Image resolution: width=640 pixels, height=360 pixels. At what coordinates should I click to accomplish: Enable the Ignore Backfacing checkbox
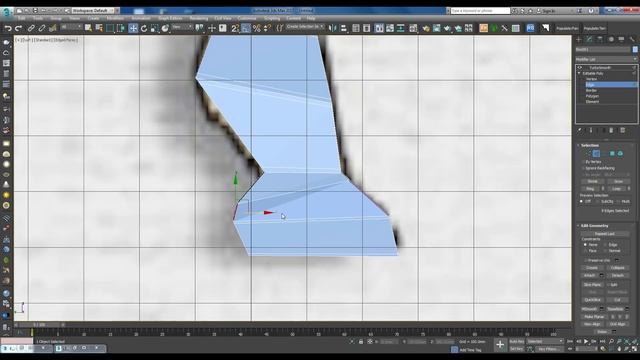tap(583, 168)
